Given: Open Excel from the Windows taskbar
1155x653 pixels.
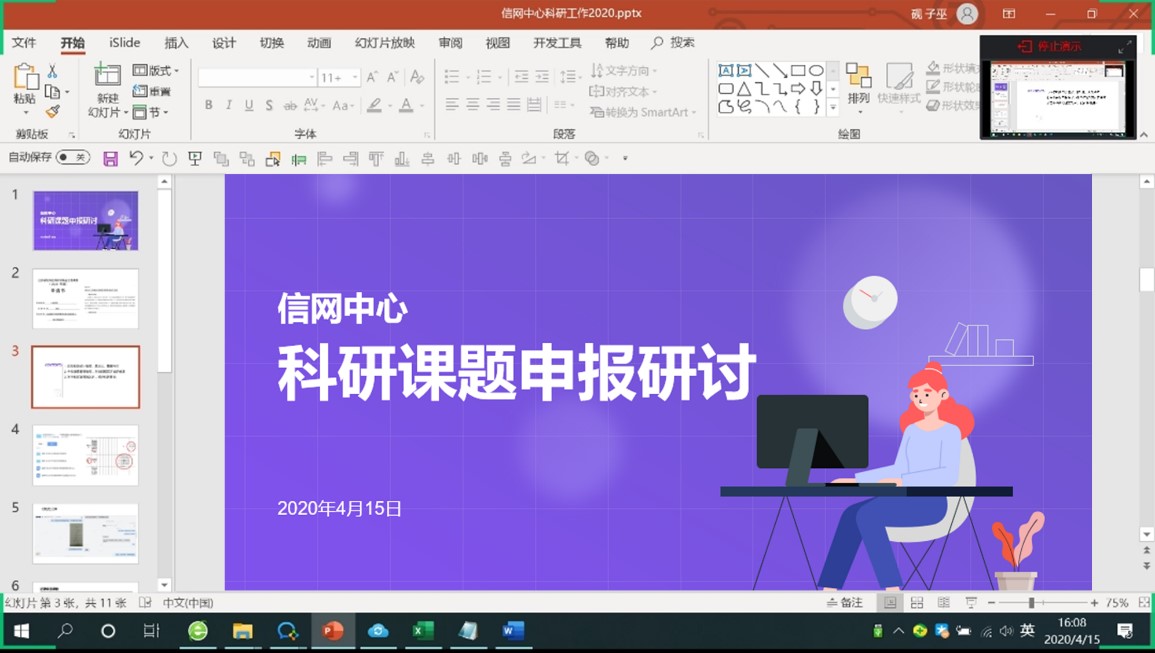Looking at the screenshot, I should click(x=423, y=630).
